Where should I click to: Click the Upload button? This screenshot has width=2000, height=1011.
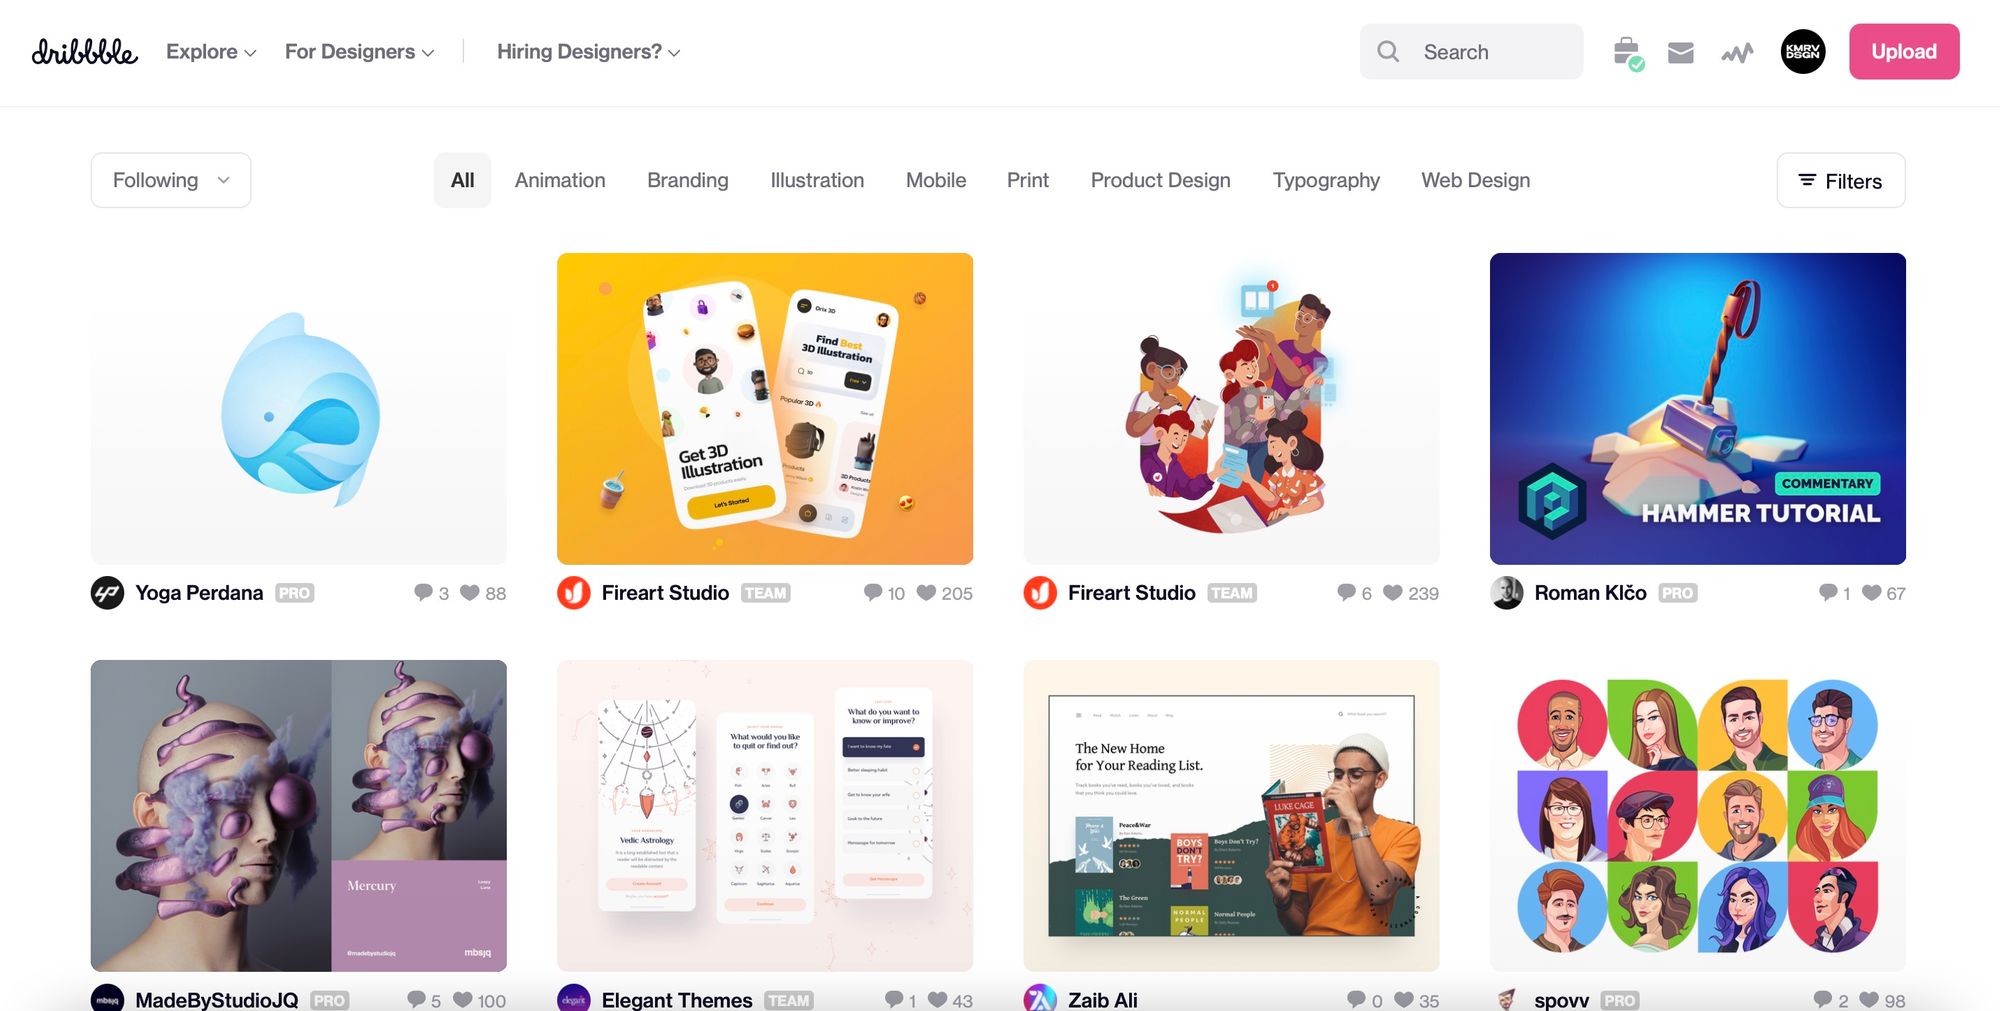point(1904,52)
